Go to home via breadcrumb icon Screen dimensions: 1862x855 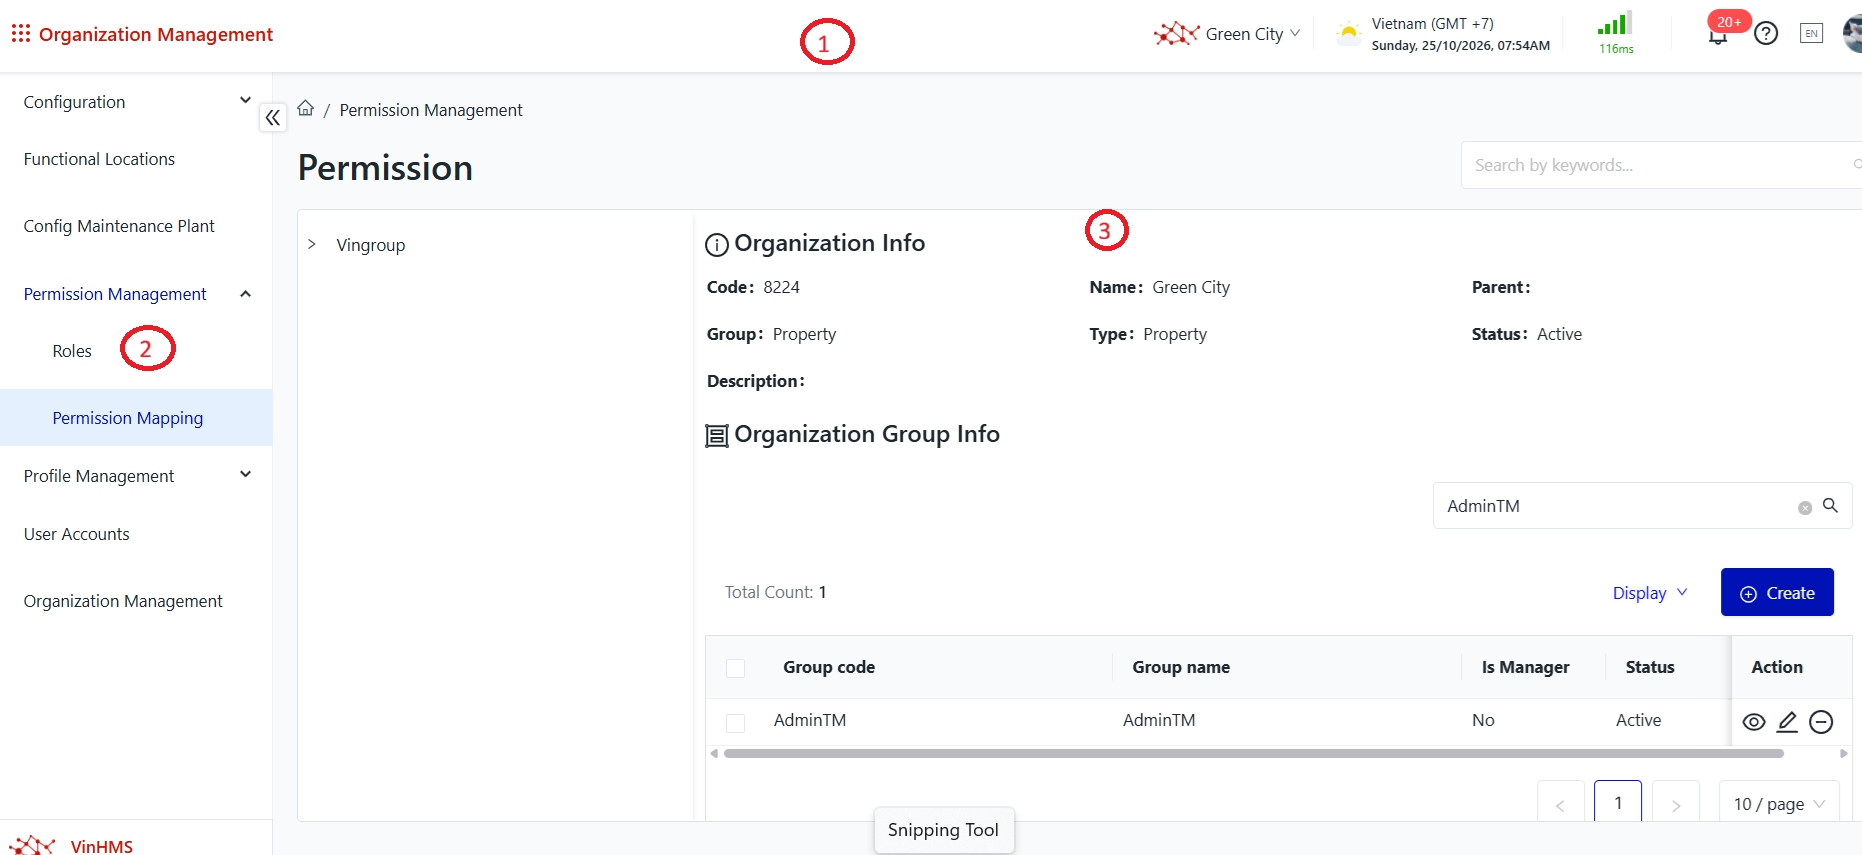(x=306, y=108)
